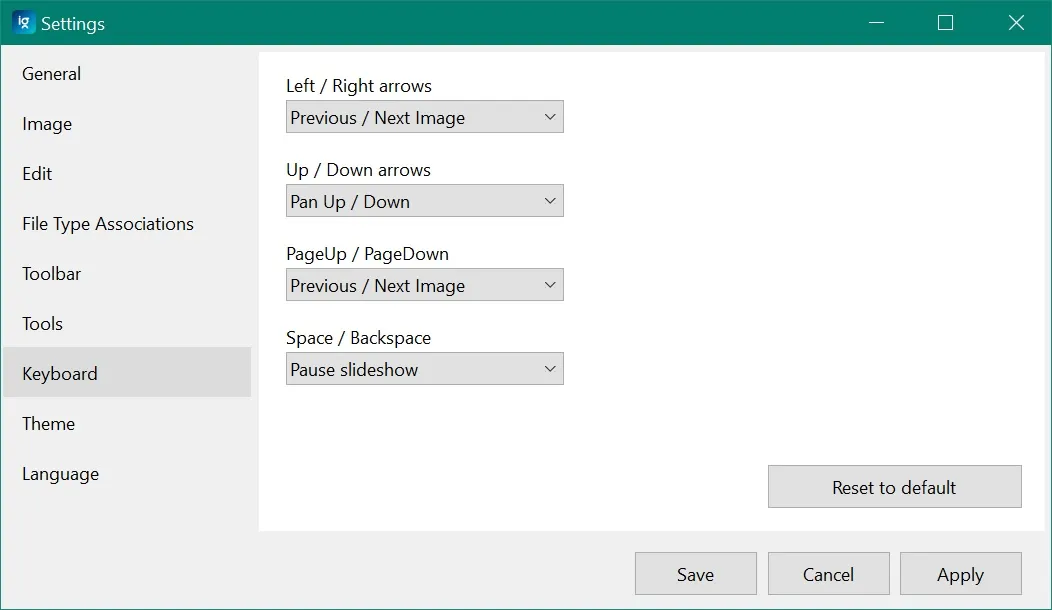Maximize the Settings window

click(945, 23)
